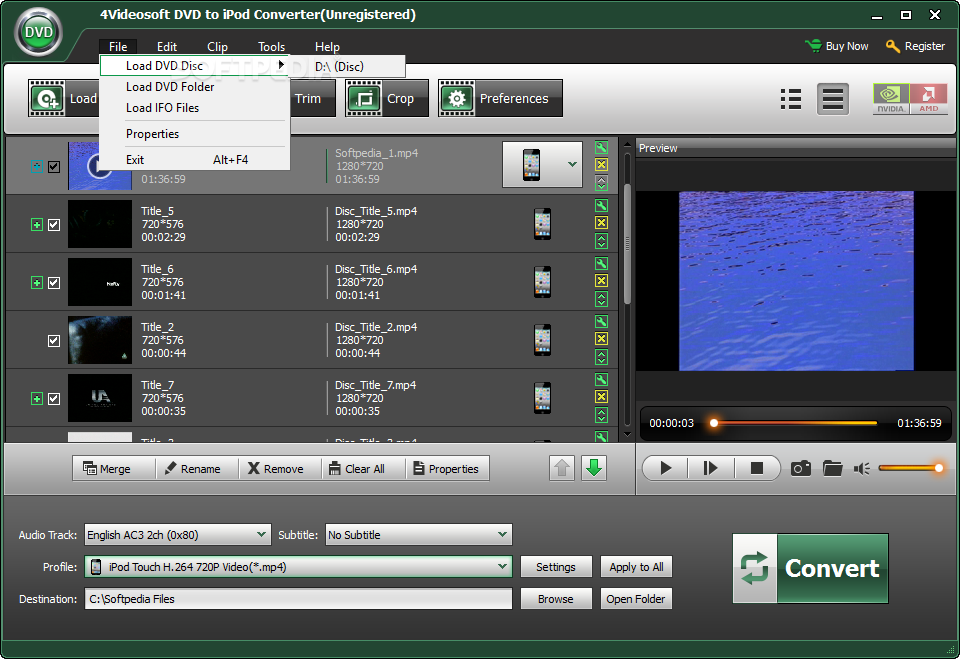This screenshot has width=960, height=659.
Task: Select D:\ (Disc) submenu entry
Action: pos(347,66)
